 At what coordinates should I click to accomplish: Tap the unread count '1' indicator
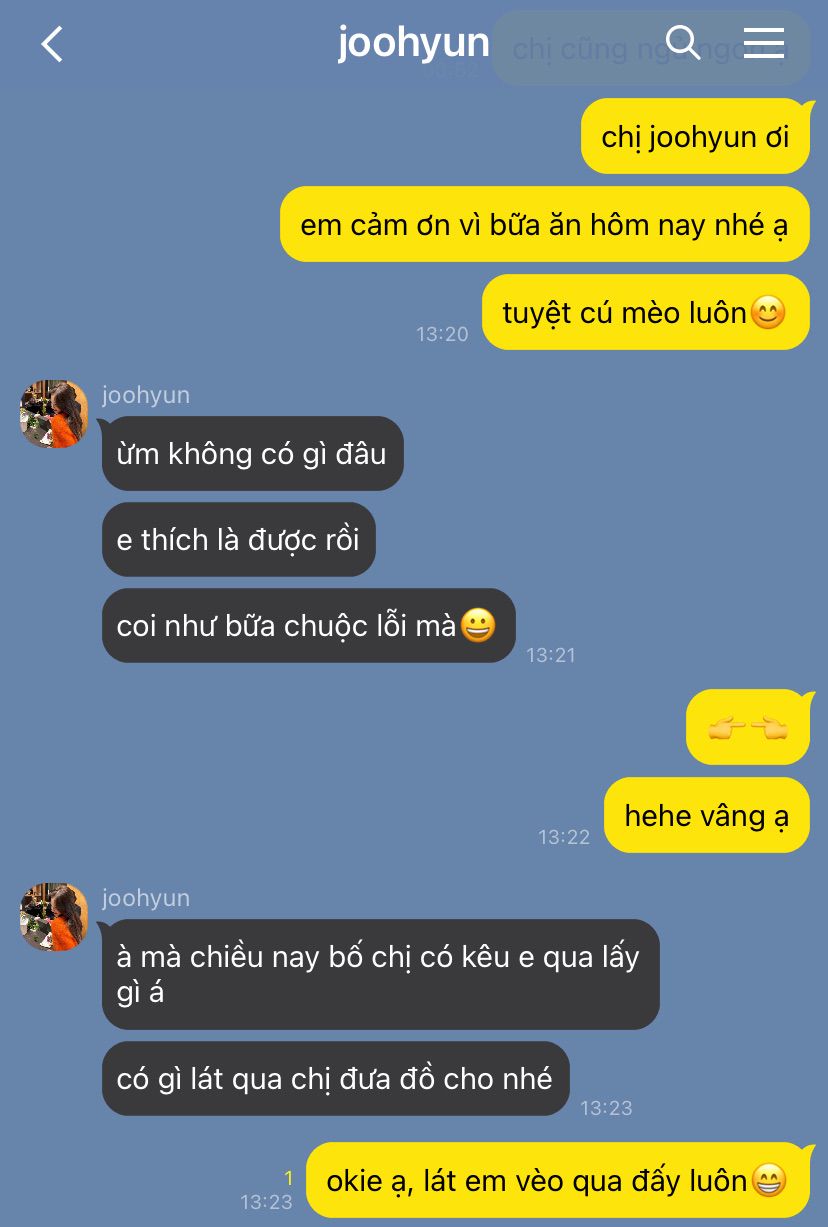[x=288, y=1178]
